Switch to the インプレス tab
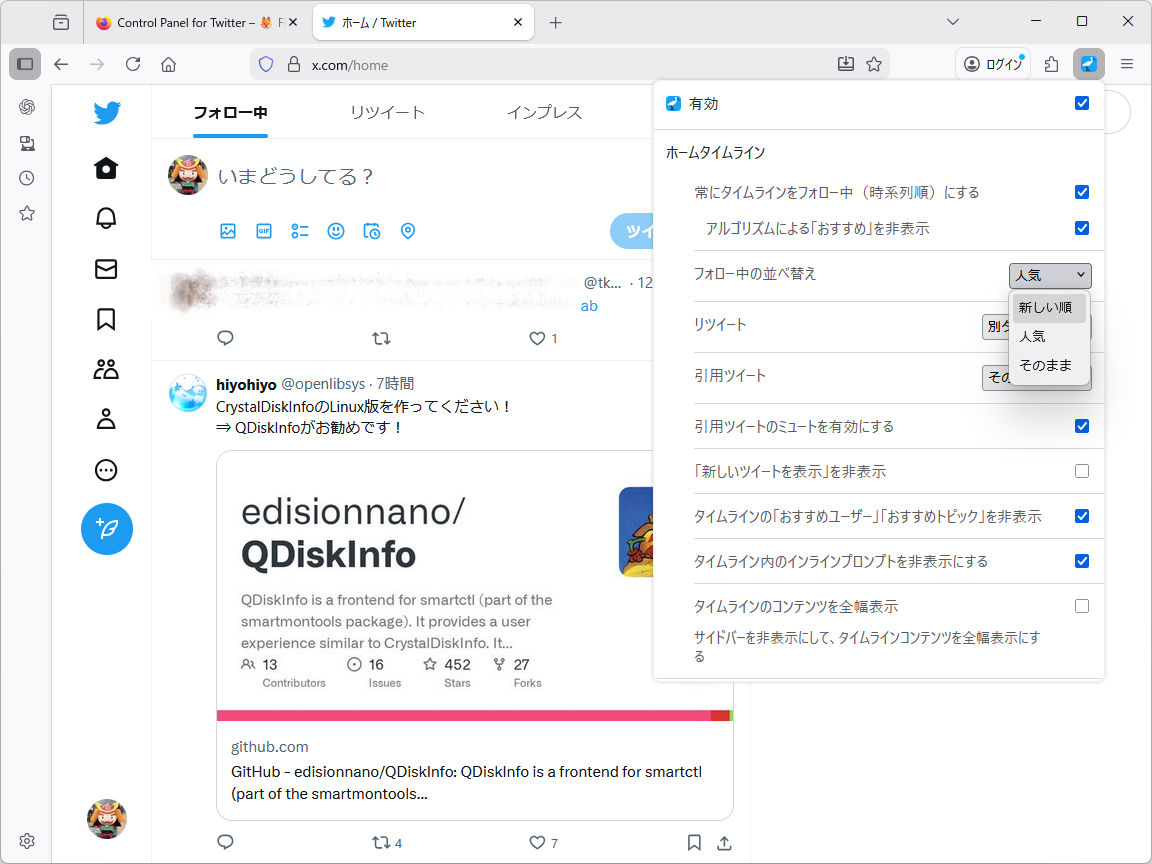 point(543,113)
